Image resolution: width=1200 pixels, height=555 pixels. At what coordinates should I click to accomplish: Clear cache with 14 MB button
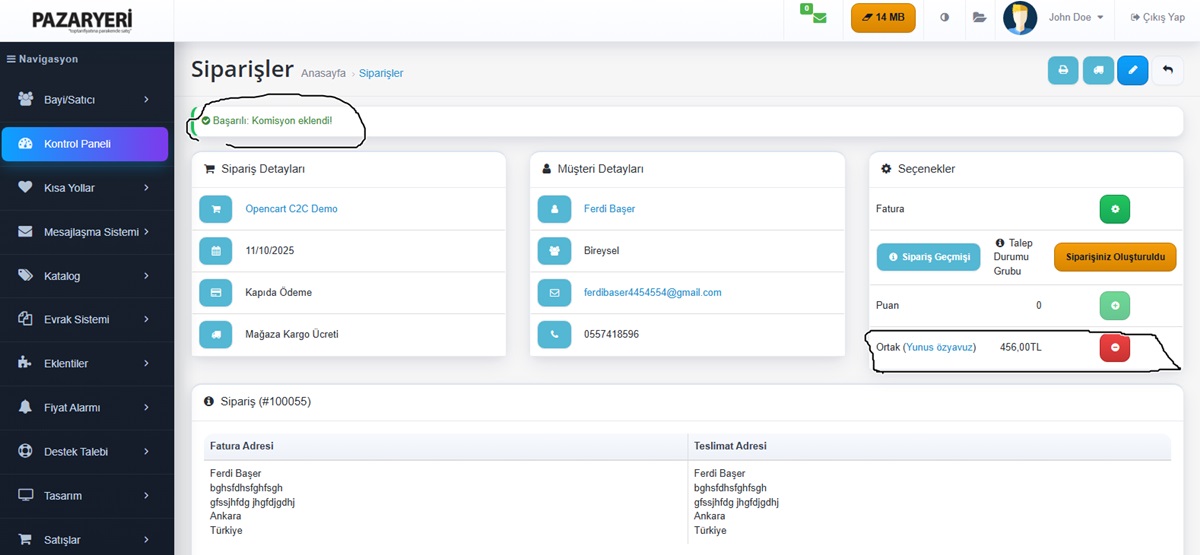(x=883, y=18)
